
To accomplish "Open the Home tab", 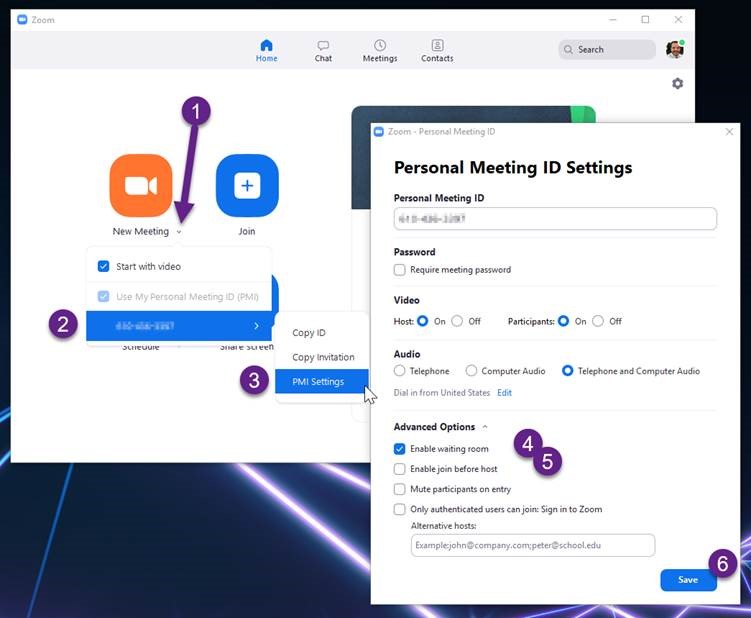I will pyautogui.click(x=266, y=51).
